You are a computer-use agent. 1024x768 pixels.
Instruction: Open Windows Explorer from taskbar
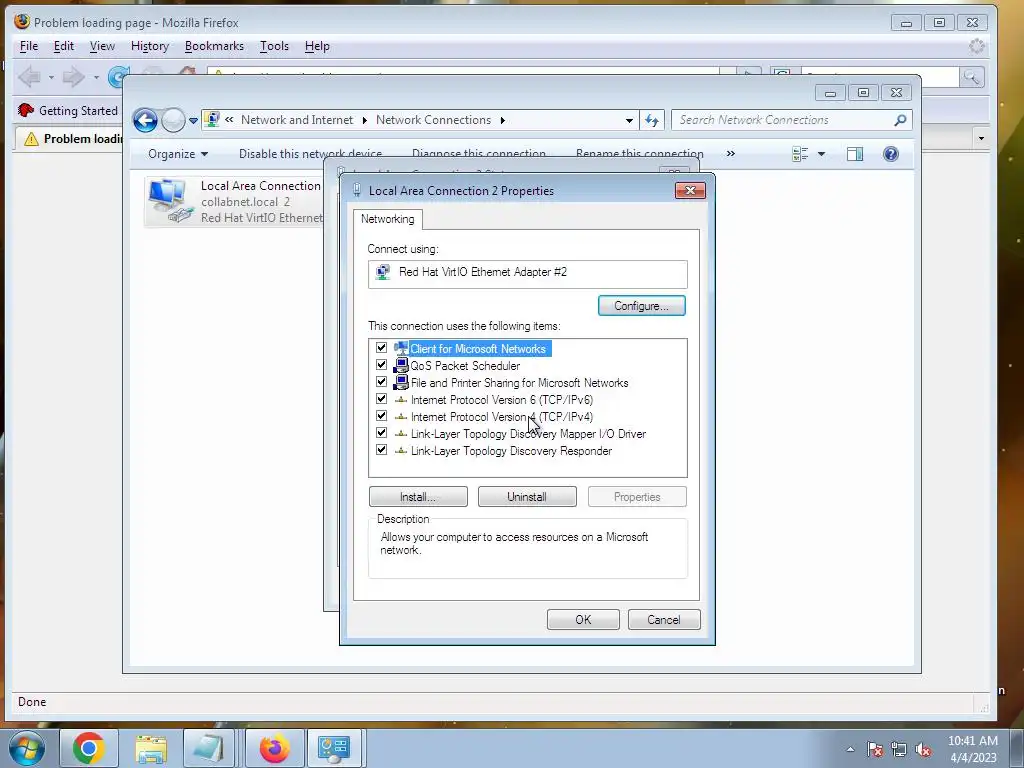[151, 748]
